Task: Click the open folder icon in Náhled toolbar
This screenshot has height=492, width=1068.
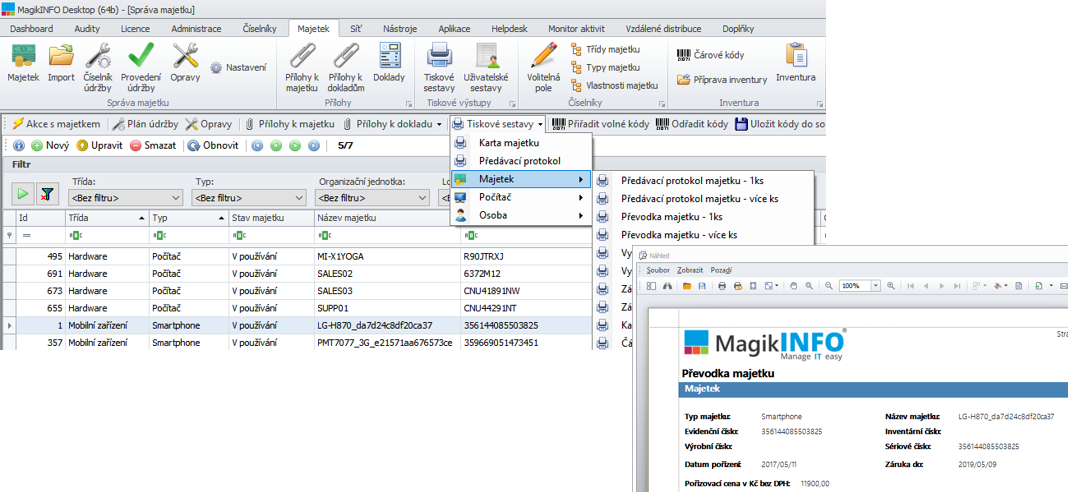Action: coord(687,286)
